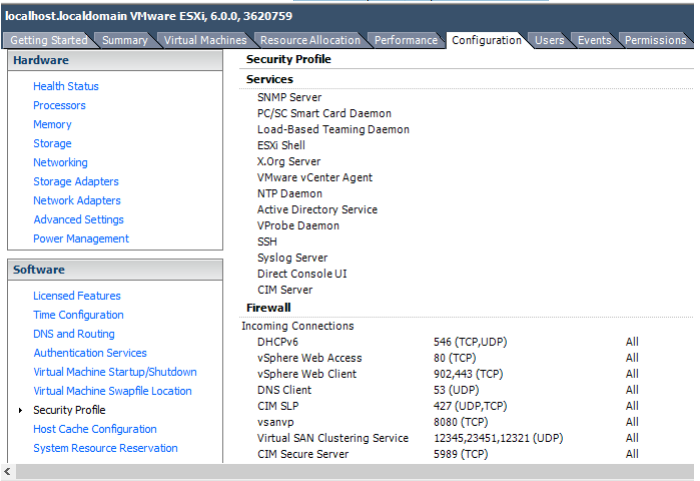Viewport: 700px width, 481px height.
Task: Open Authentication Services link
Action: coord(90,353)
